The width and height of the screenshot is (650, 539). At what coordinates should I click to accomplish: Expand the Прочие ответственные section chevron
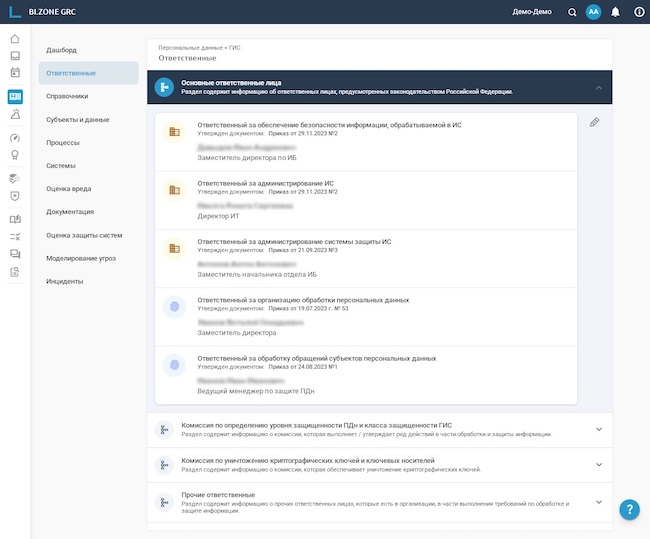click(x=599, y=502)
